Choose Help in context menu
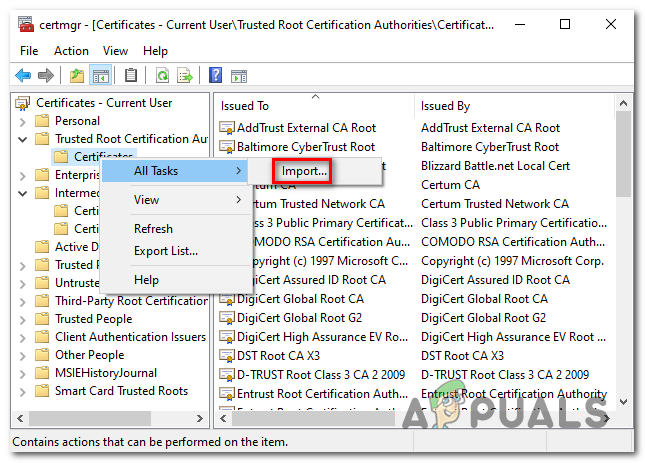The image size is (645, 463). [x=174, y=280]
